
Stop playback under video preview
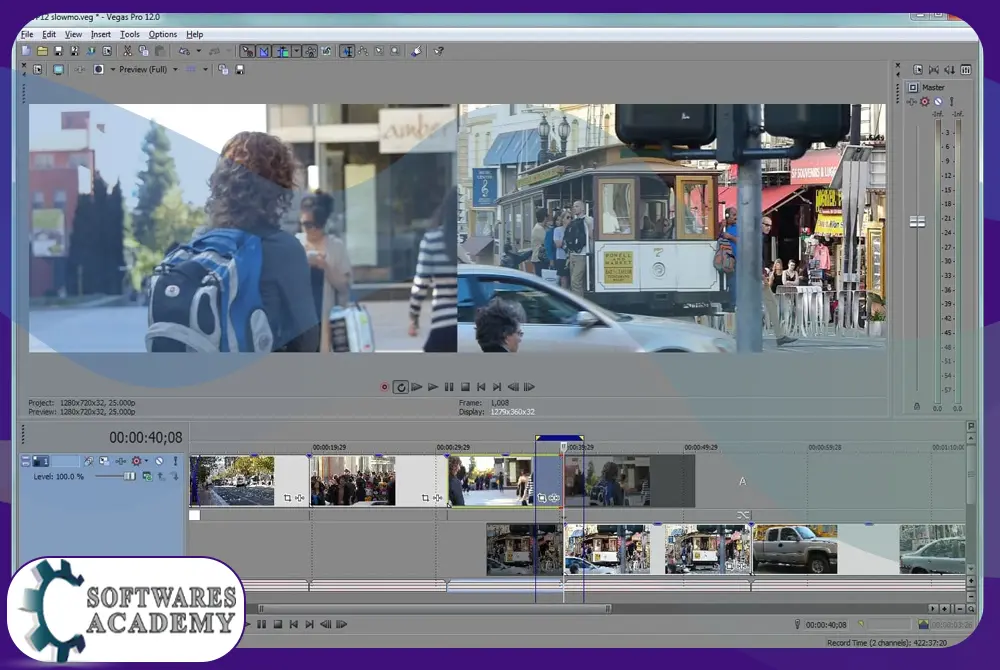pos(465,387)
